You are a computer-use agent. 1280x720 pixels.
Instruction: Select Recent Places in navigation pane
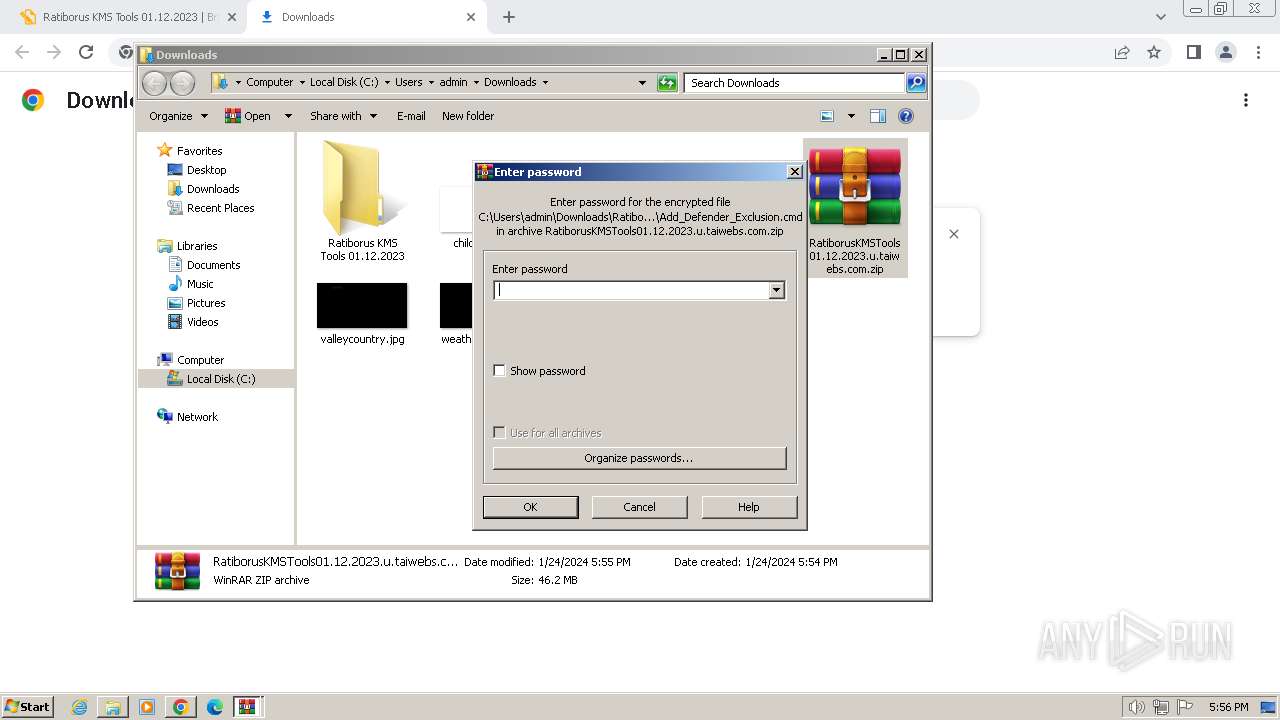[x=220, y=208]
